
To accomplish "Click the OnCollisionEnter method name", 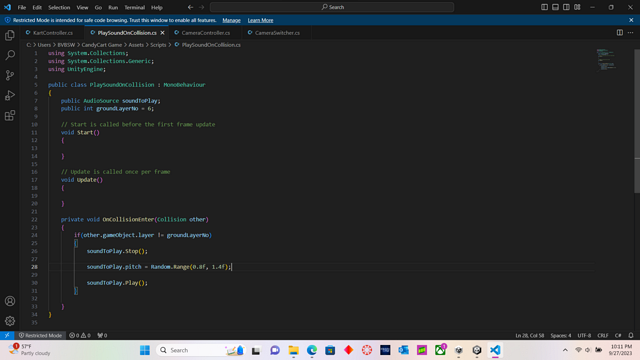I will 129,219.
